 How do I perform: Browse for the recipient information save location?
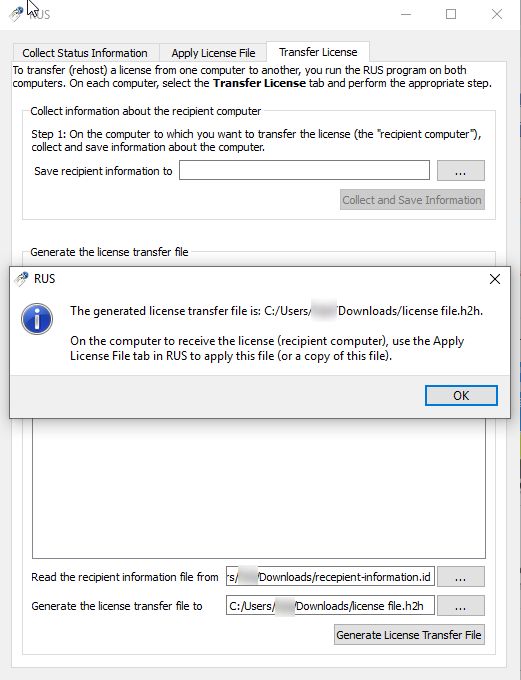click(x=461, y=170)
